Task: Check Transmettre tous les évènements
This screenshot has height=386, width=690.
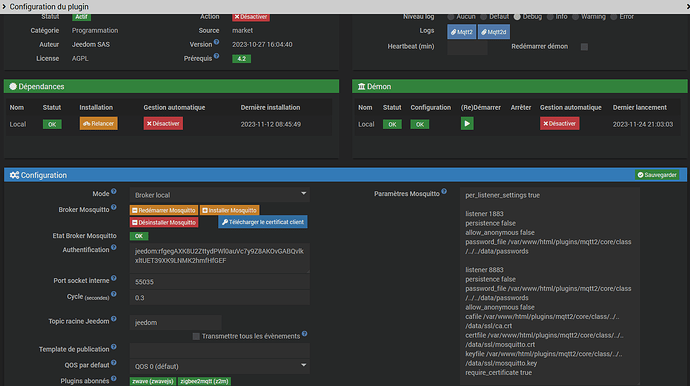Action: 196,336
